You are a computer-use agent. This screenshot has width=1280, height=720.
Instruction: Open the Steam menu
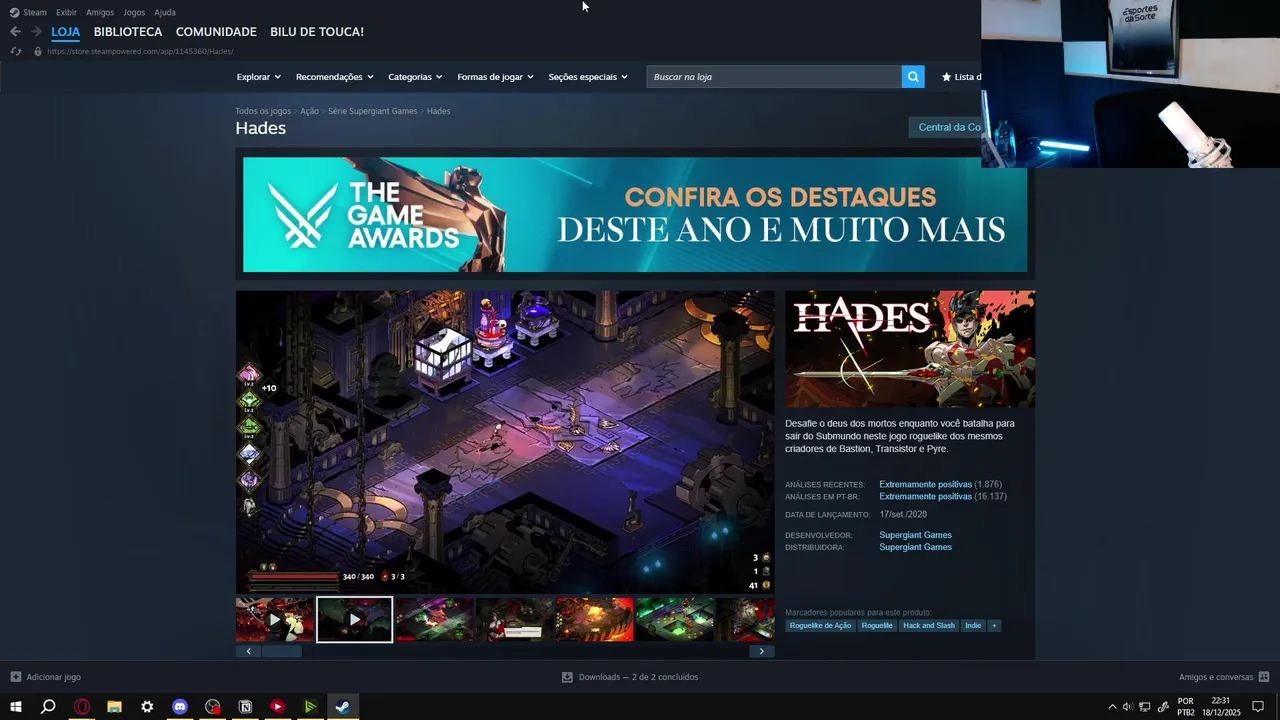point(35,12)
